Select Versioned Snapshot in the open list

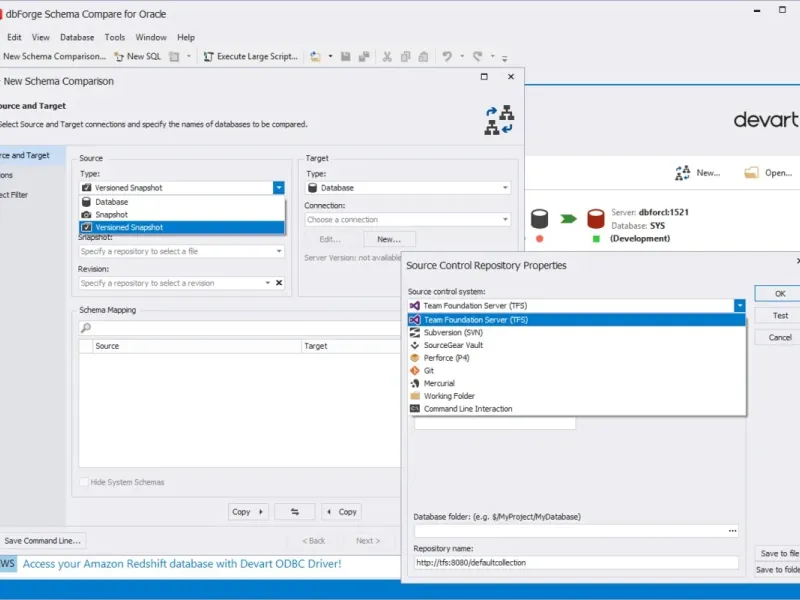click(x=182, y=228)
